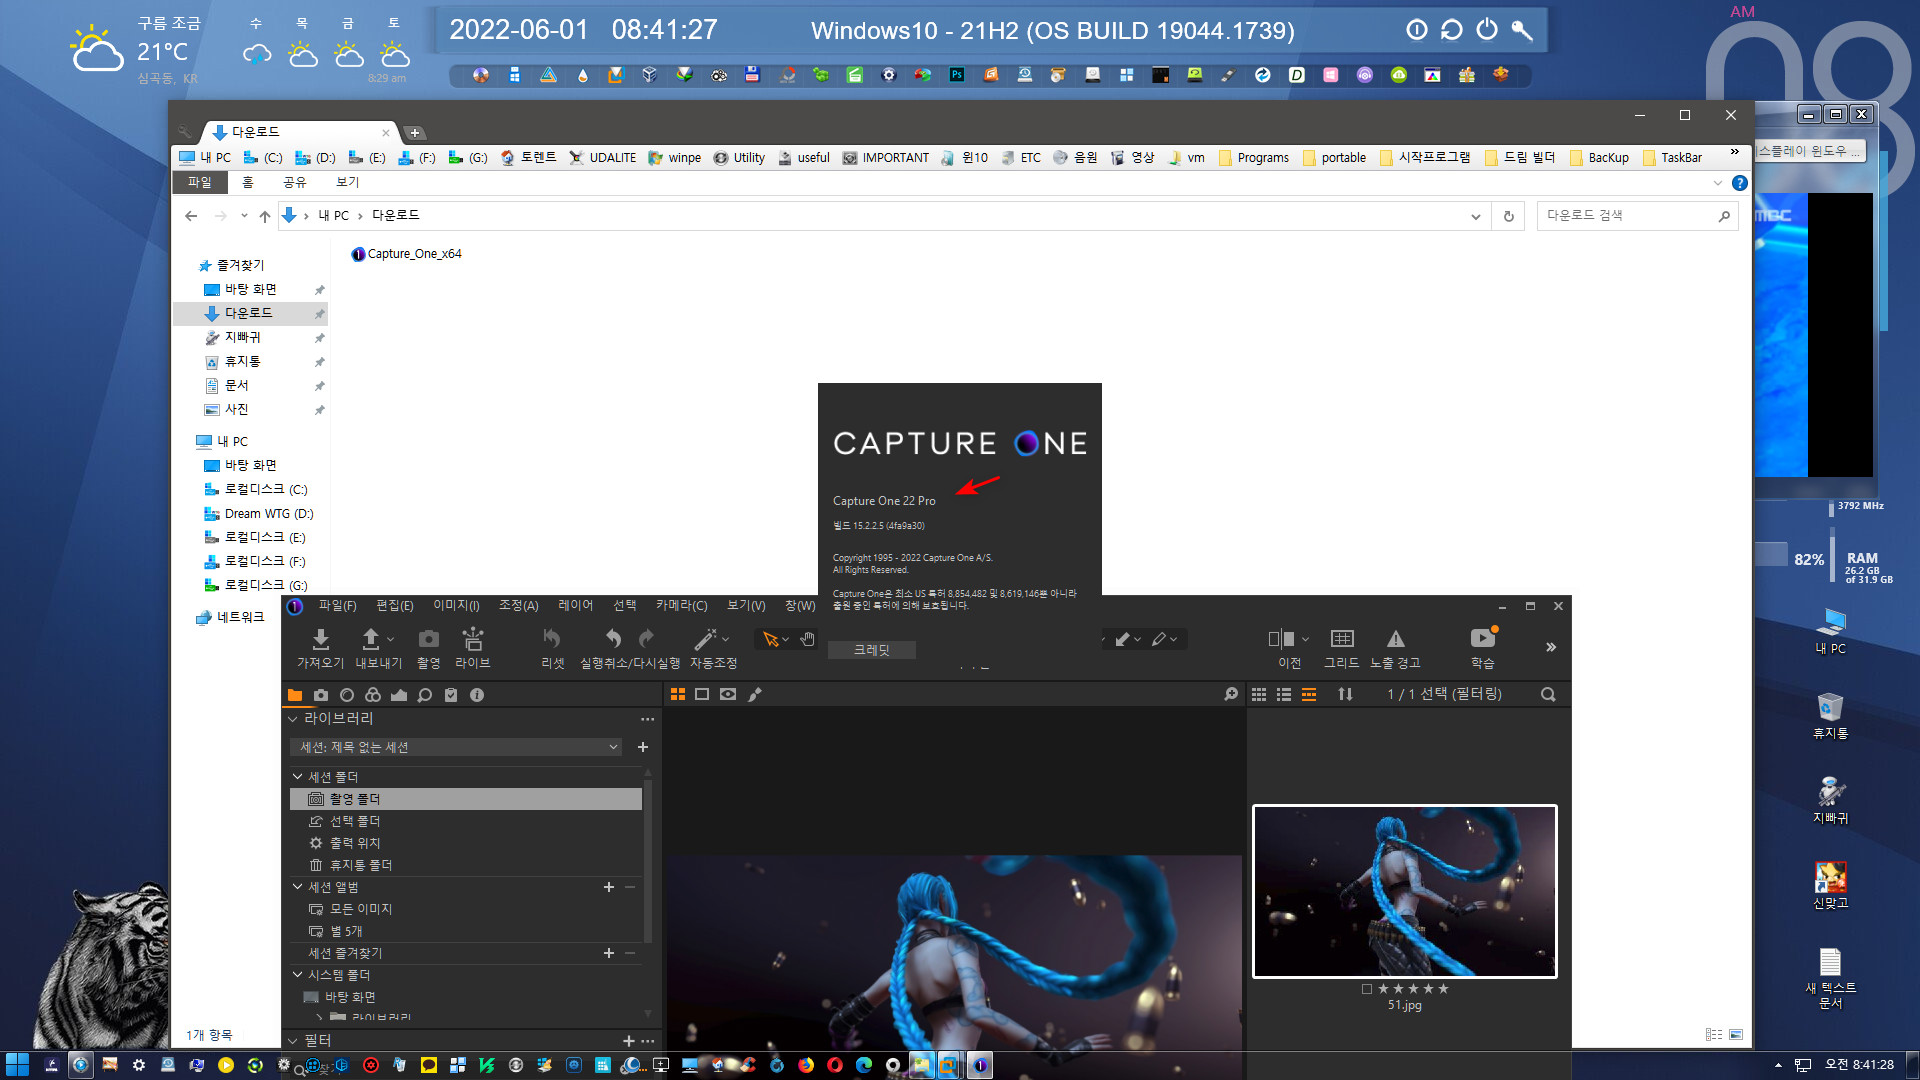Click the Import (가져오기) icon in Capture One
Screen dimensions: 1920x1080
pyautogui.click(x=320, y=639)
